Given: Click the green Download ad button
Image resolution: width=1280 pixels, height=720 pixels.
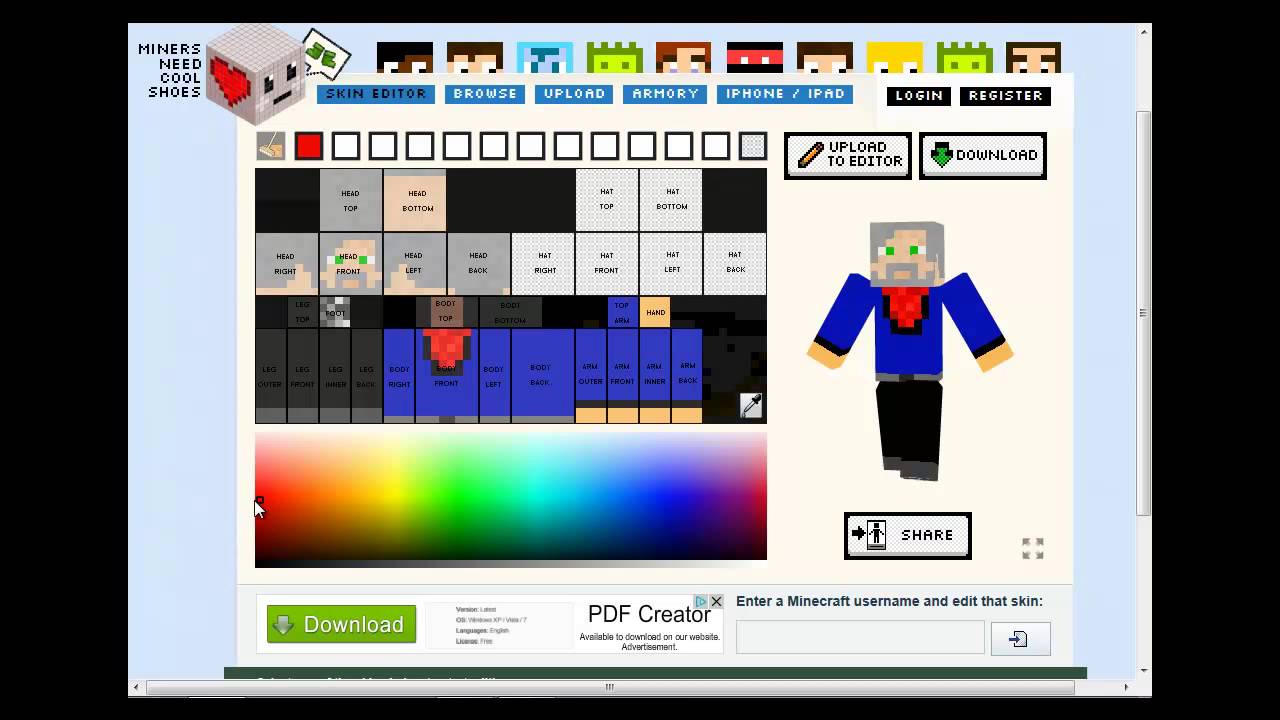Looking at the screenshot, I should coord(341,624).
